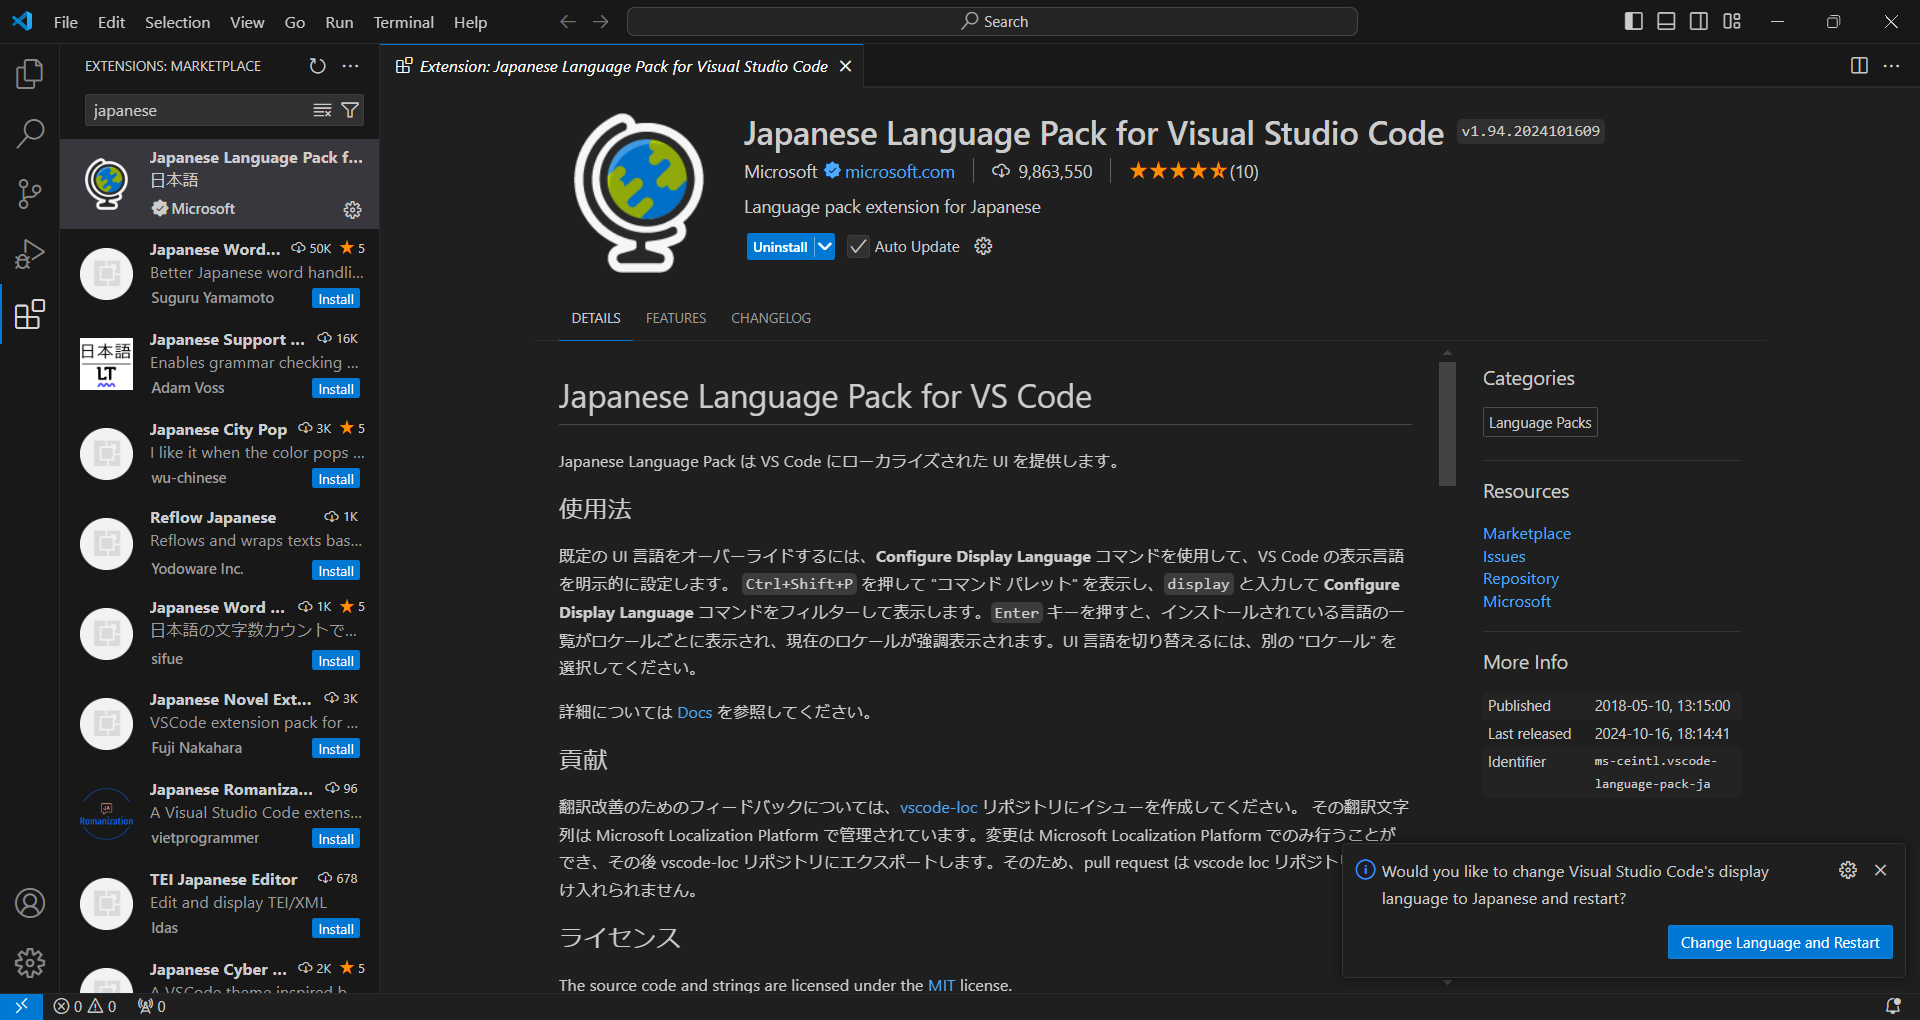Click the Language Packs category tag
The height and width of the screenshot is (1020, 1920).
point(1540,422)
